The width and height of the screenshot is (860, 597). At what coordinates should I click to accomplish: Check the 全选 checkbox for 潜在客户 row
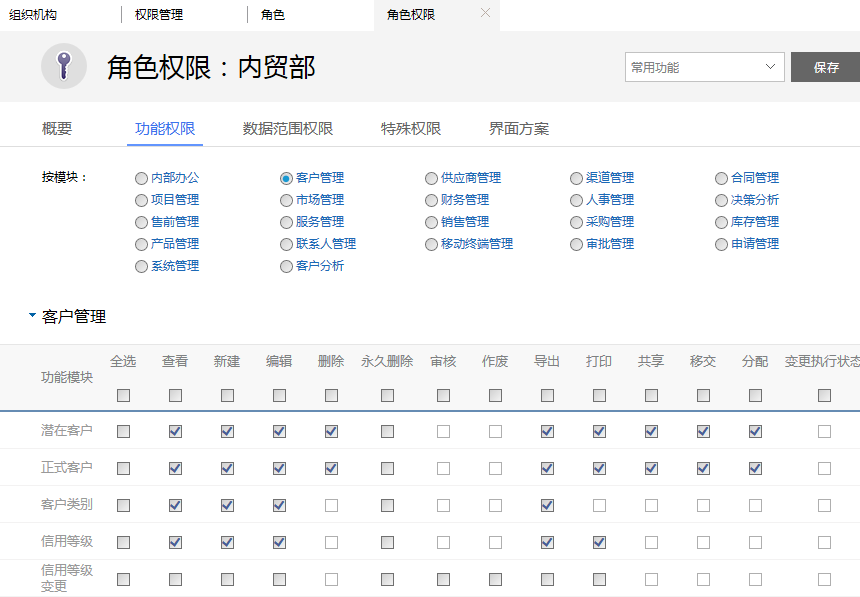coord(123,430)
